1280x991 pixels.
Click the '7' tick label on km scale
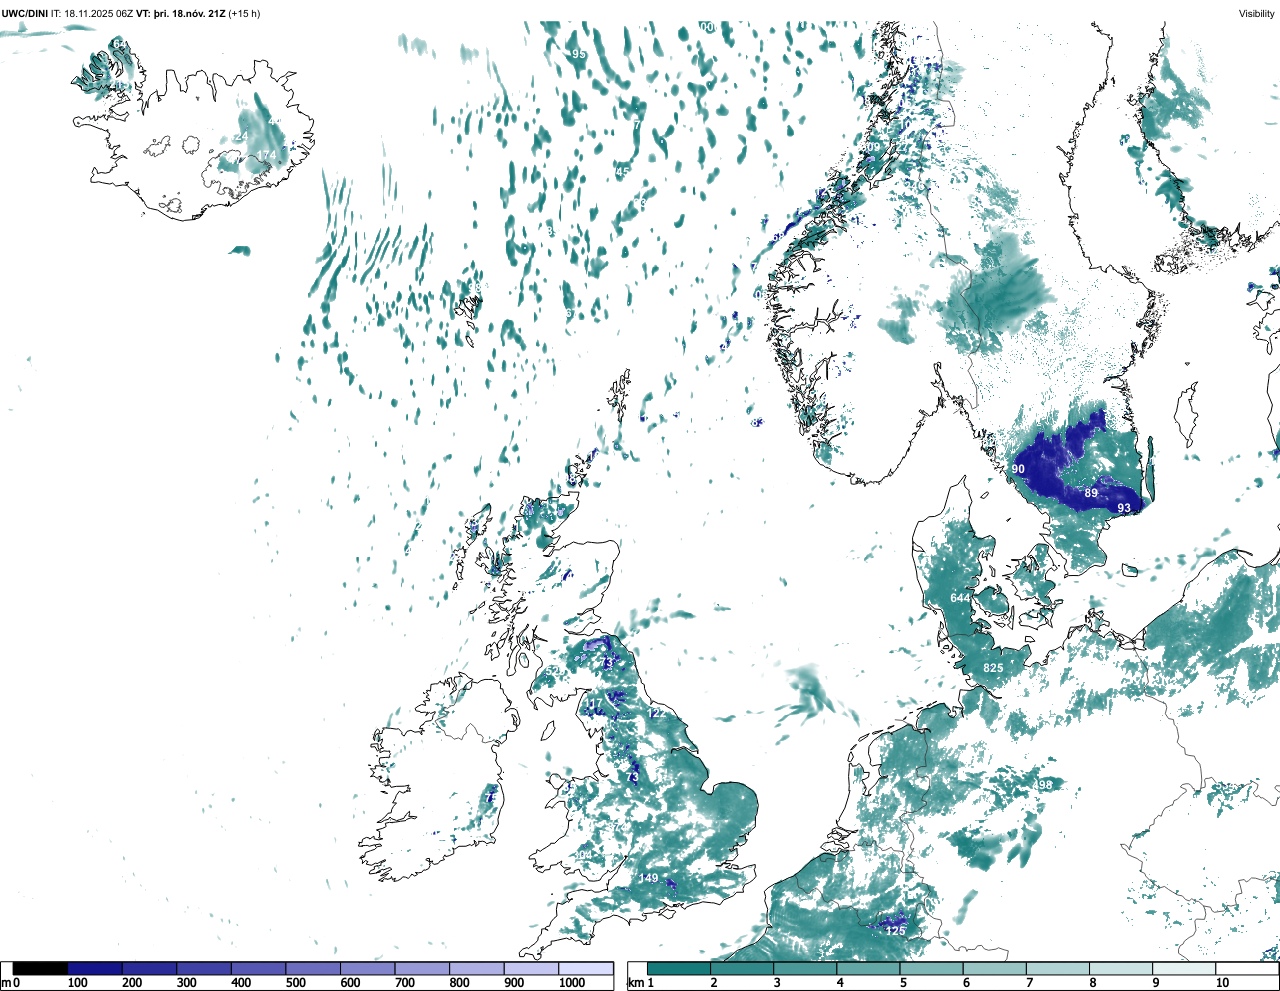click(x=1029, y=983)
